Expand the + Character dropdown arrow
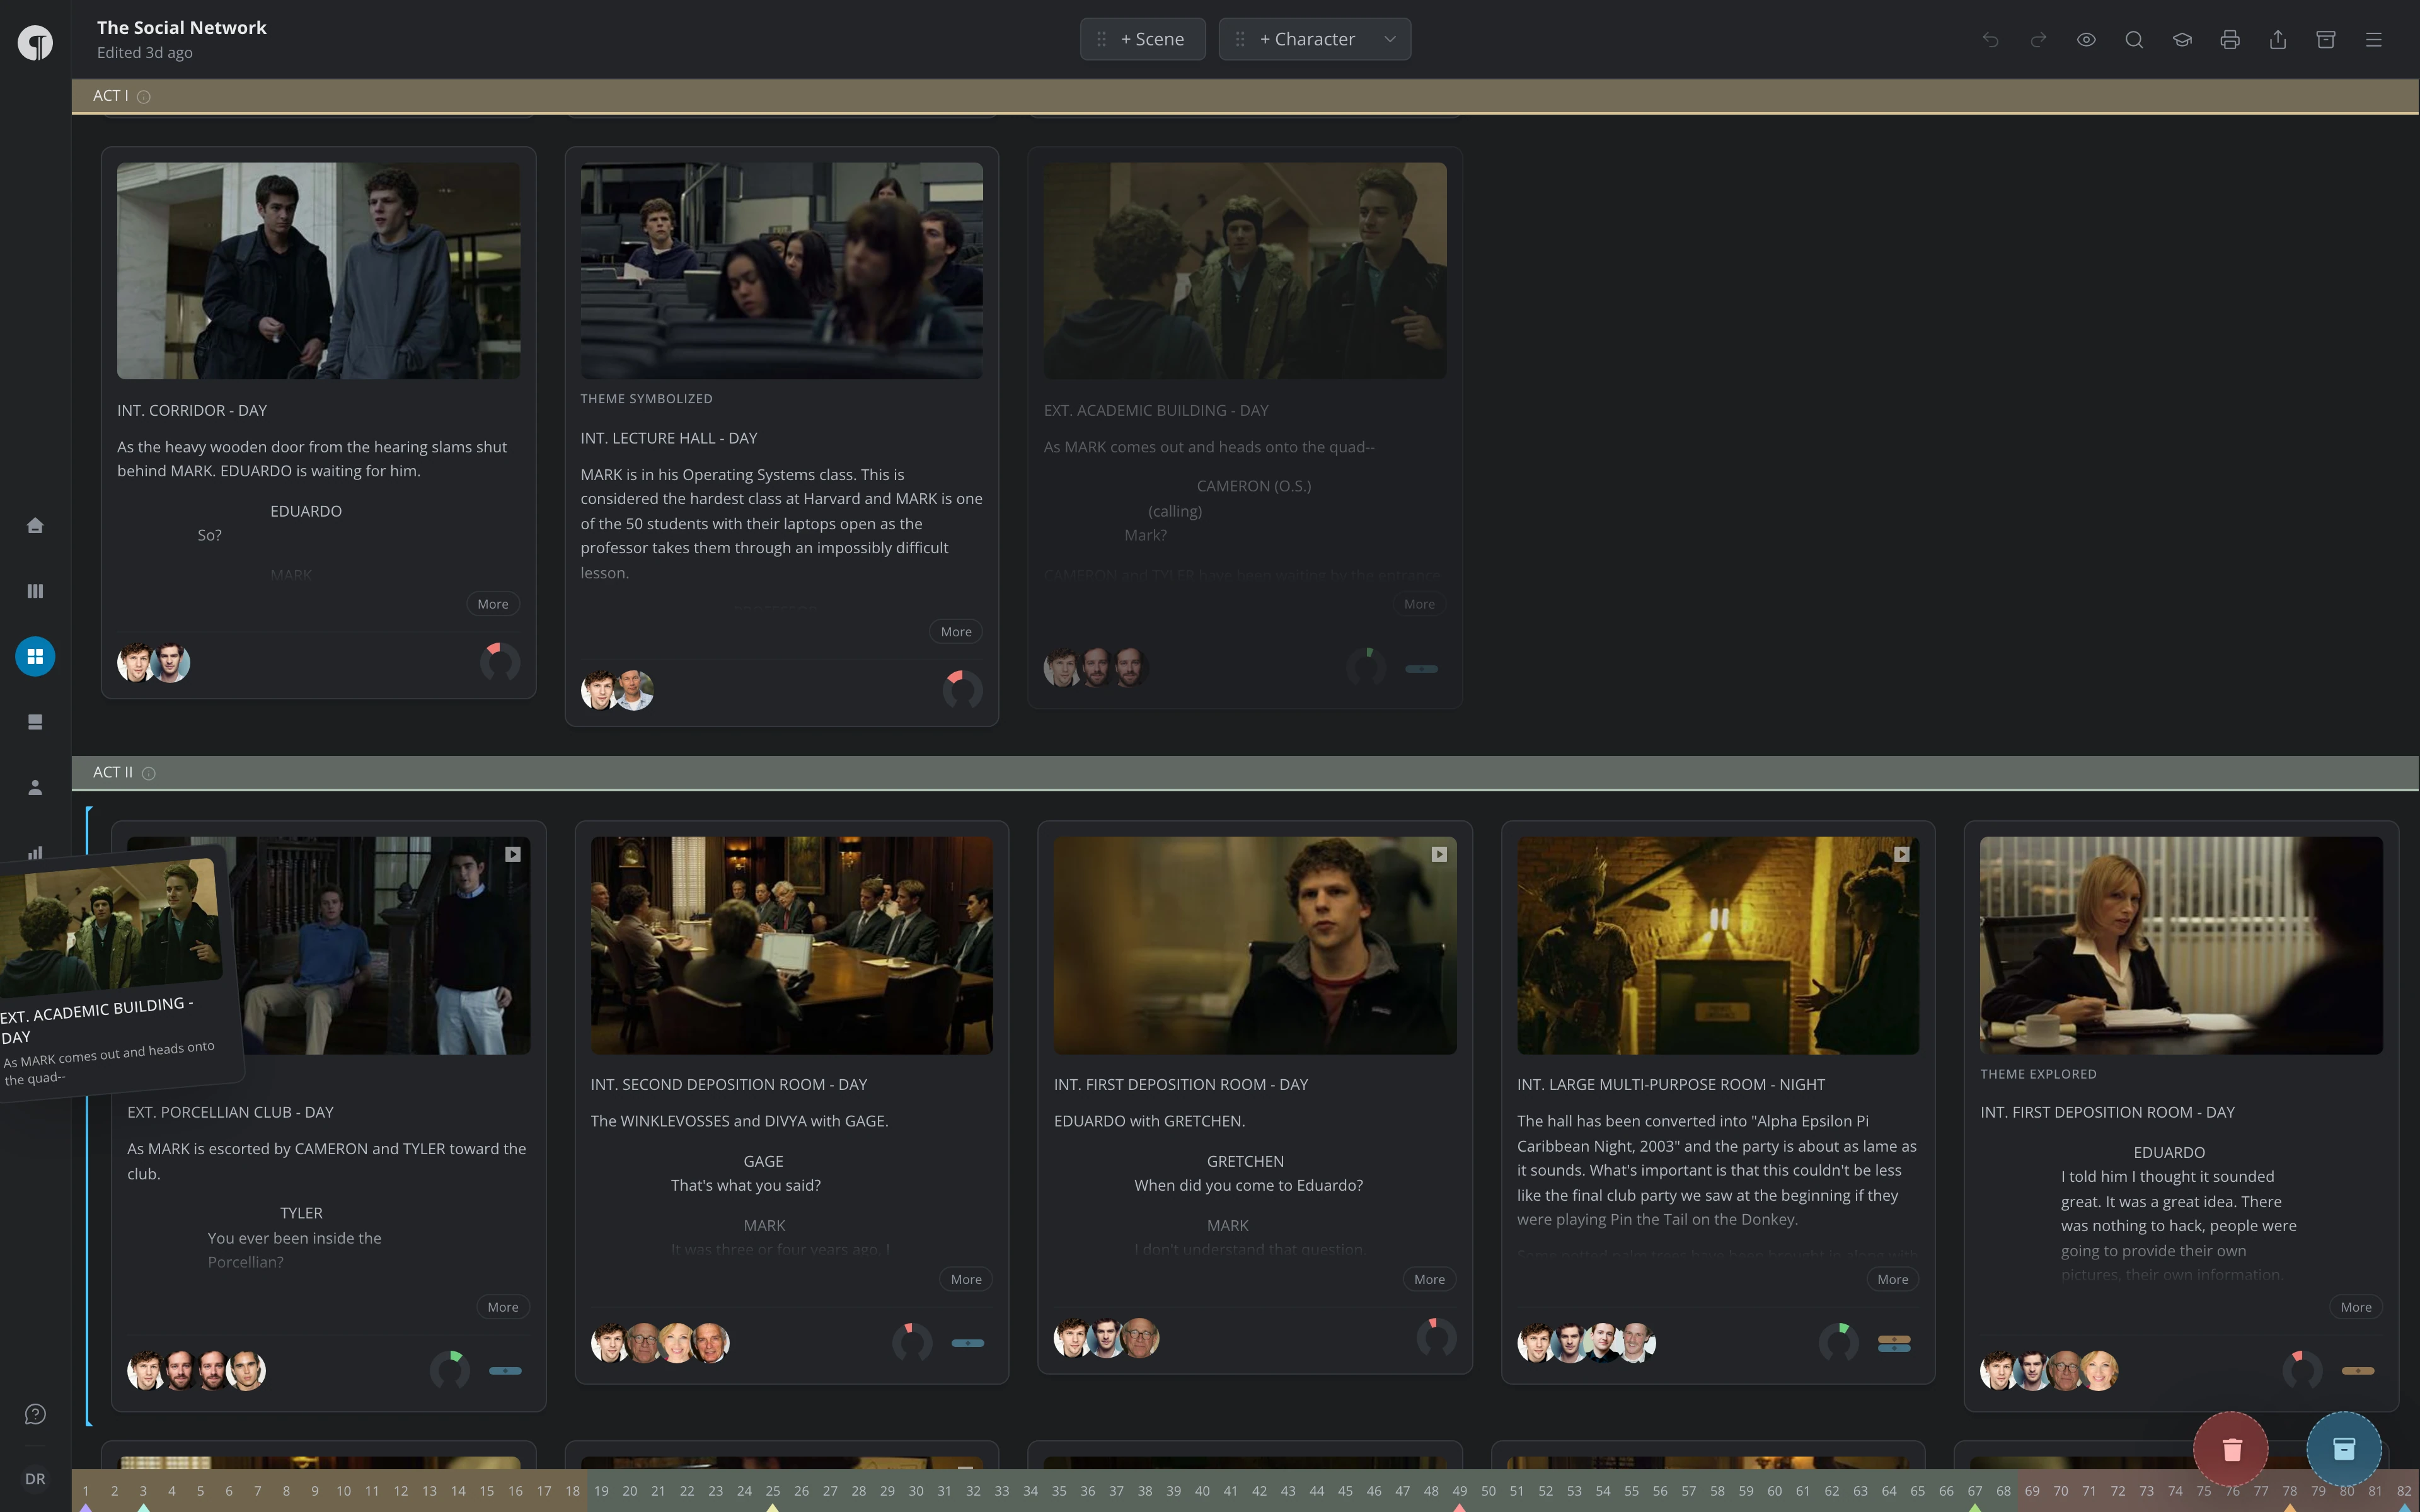The image size is (2420, 1512). 1390,39
